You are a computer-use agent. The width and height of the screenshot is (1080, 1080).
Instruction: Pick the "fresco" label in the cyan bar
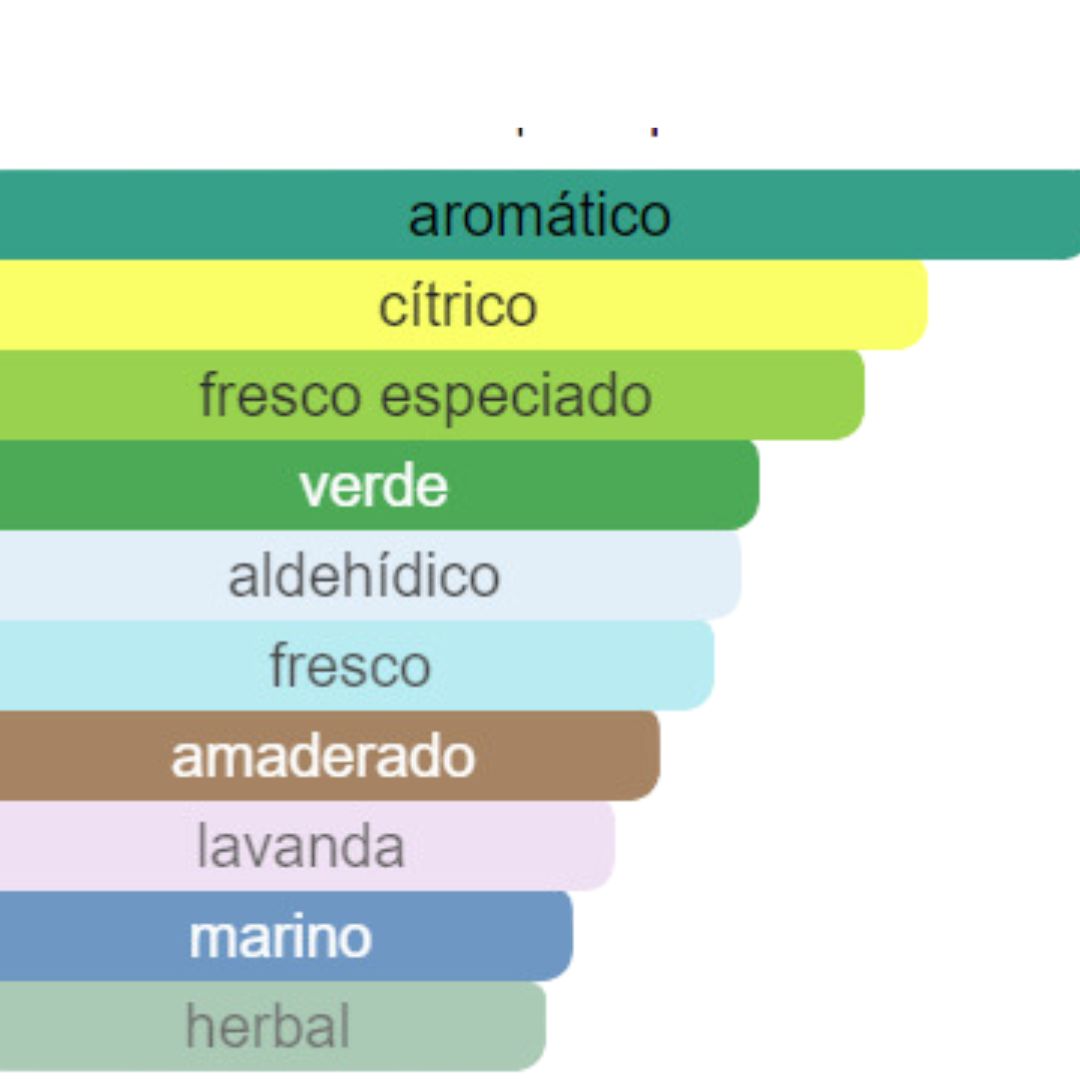coord(350,666)
